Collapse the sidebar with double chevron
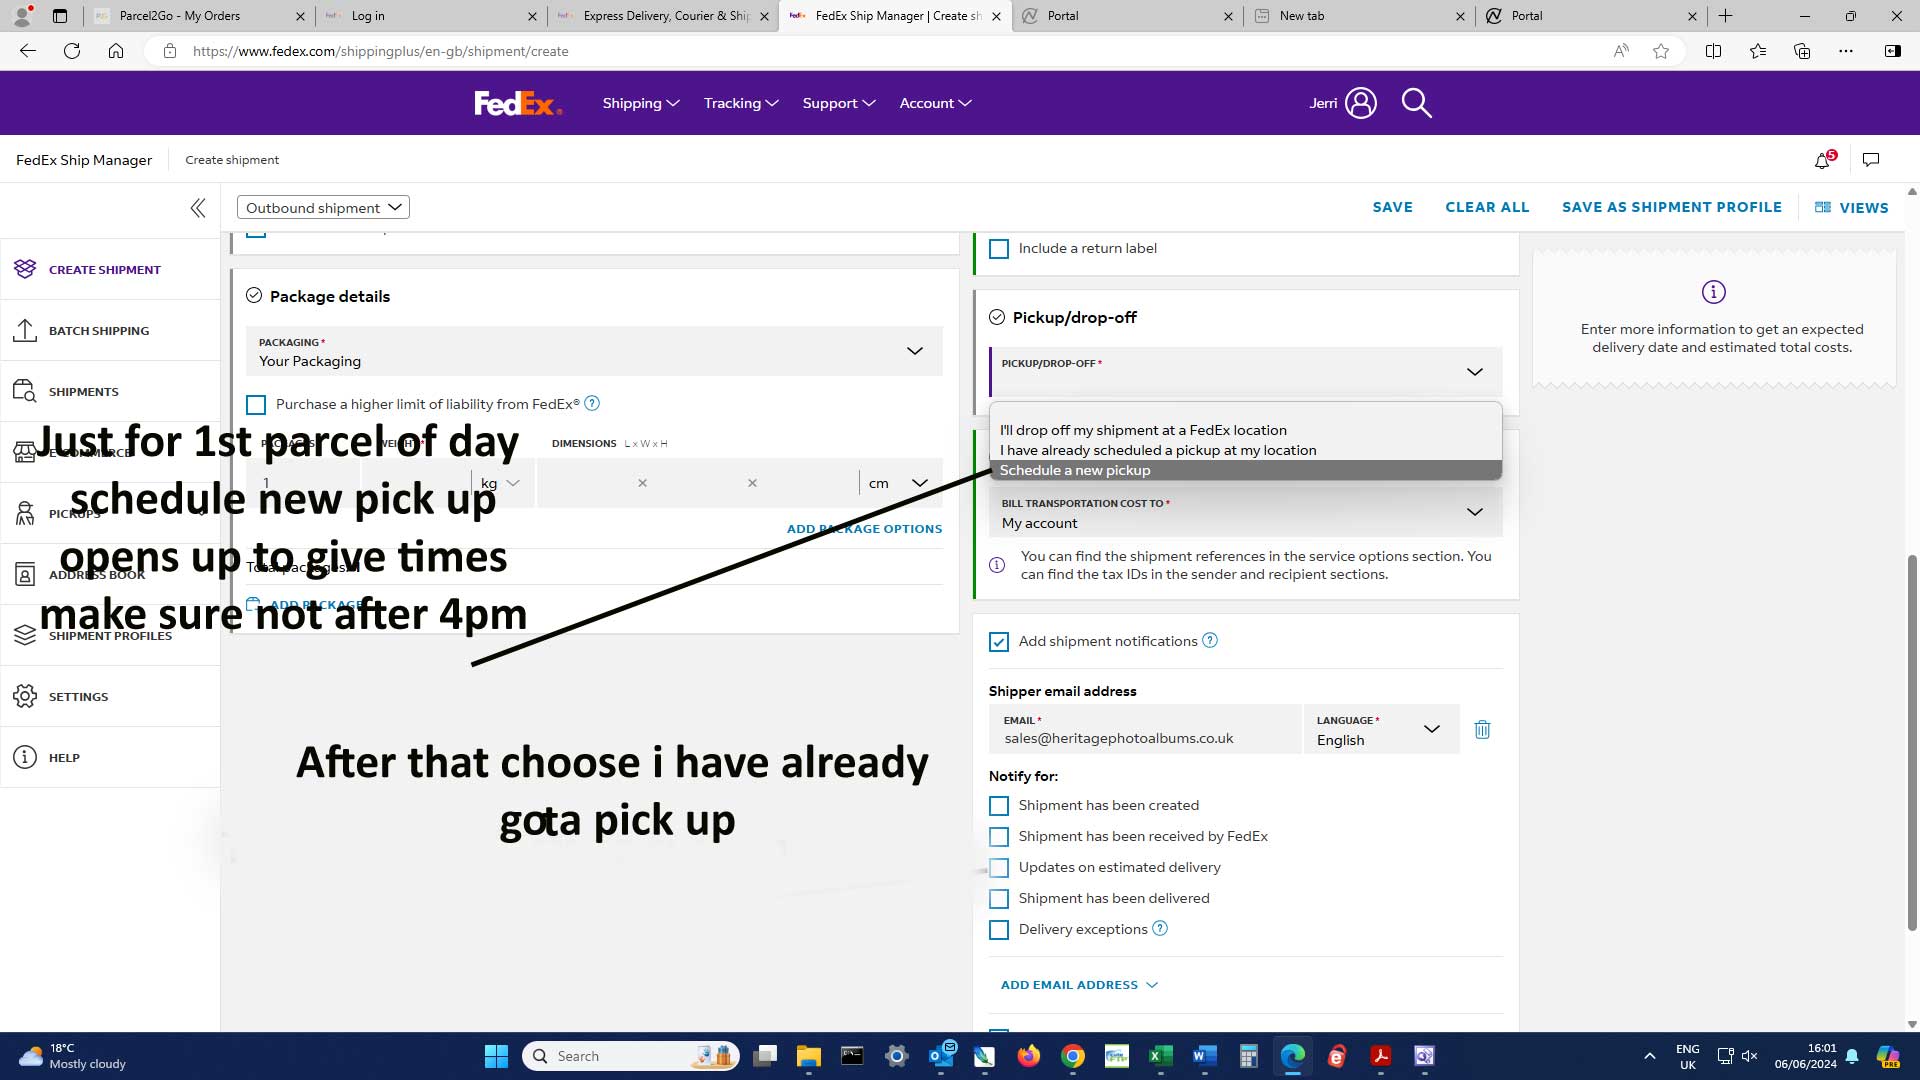 [198, 208]
